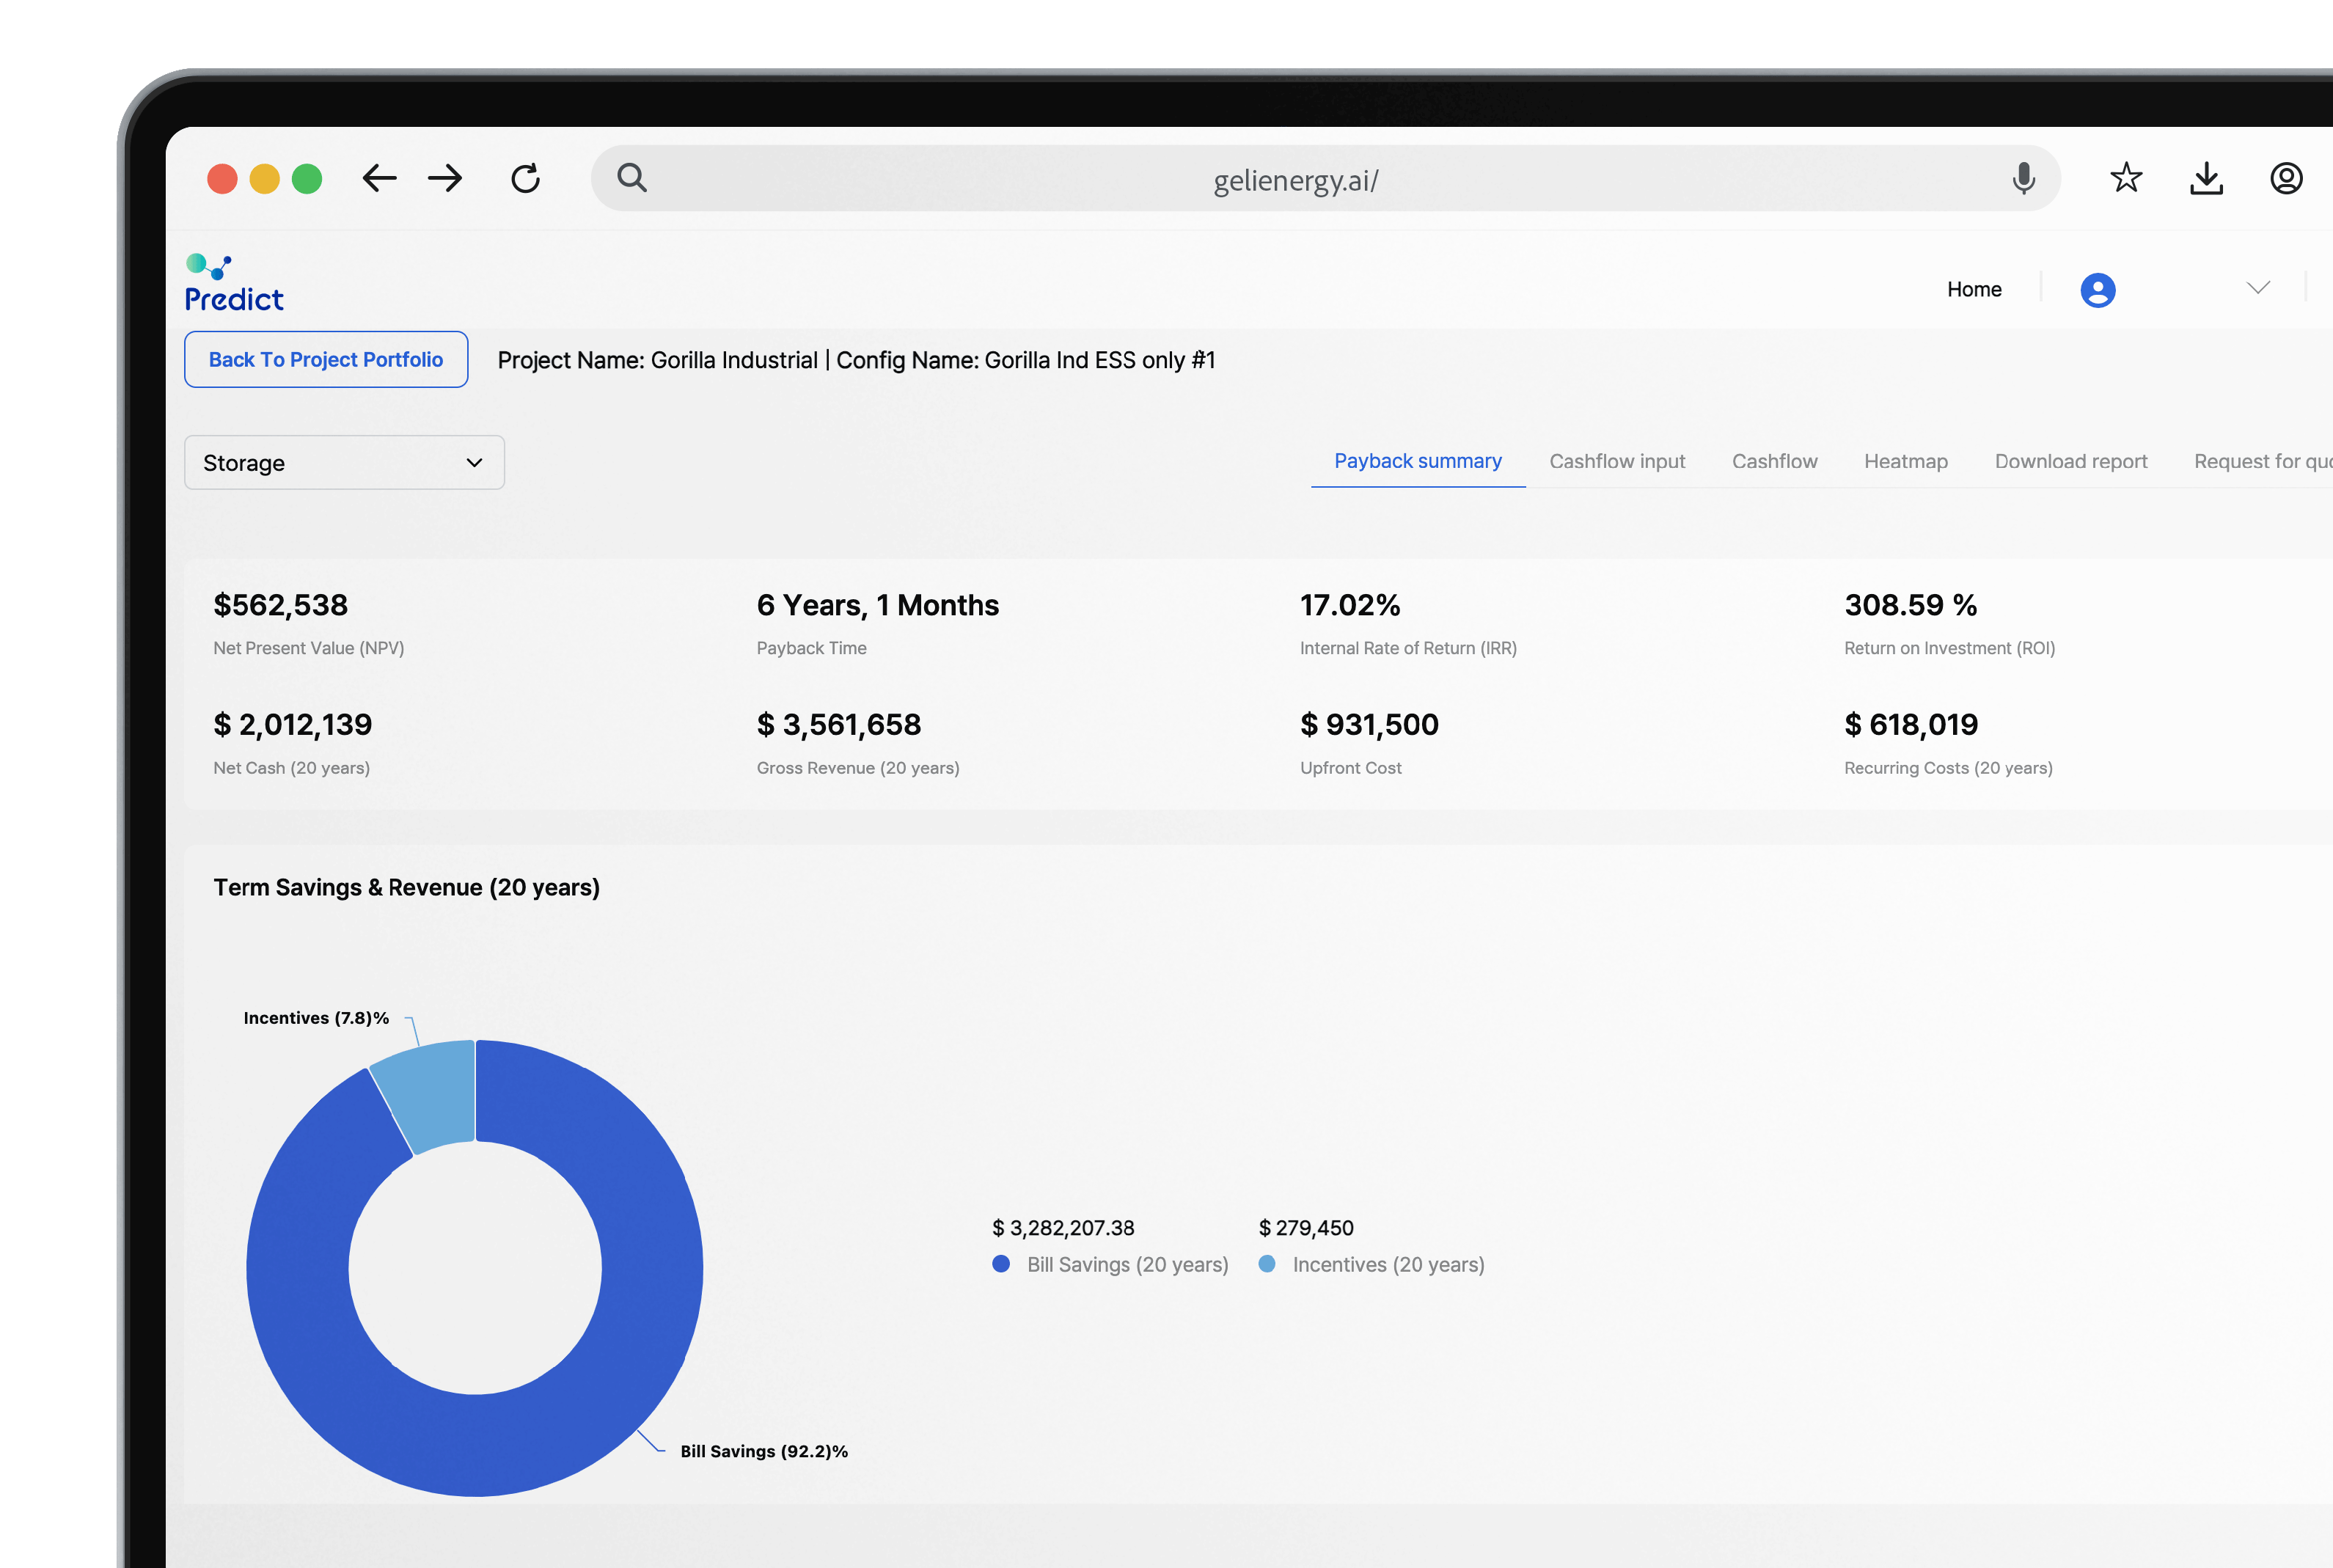This screenshot has height=1568, width=2333.
Task: Click Back To Project Portfolio button
Action: [326, 359]
